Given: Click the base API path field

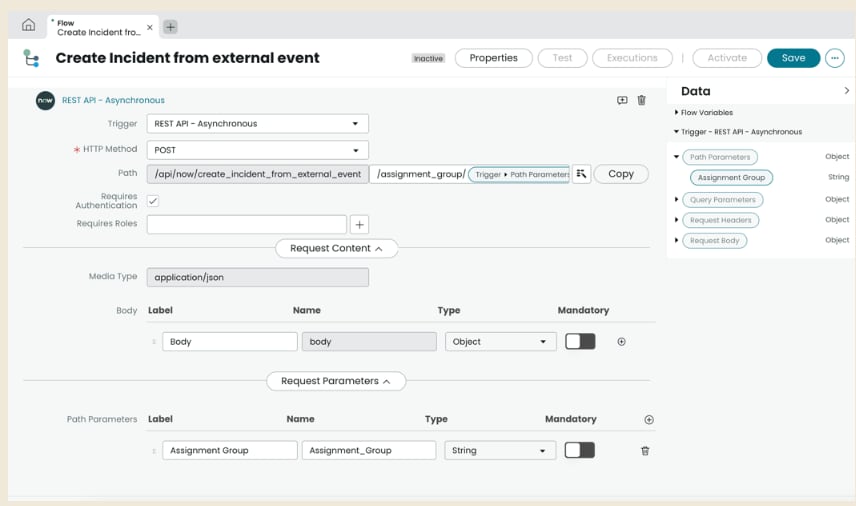Looking at the screenshot, I should (x=258, y=174).
